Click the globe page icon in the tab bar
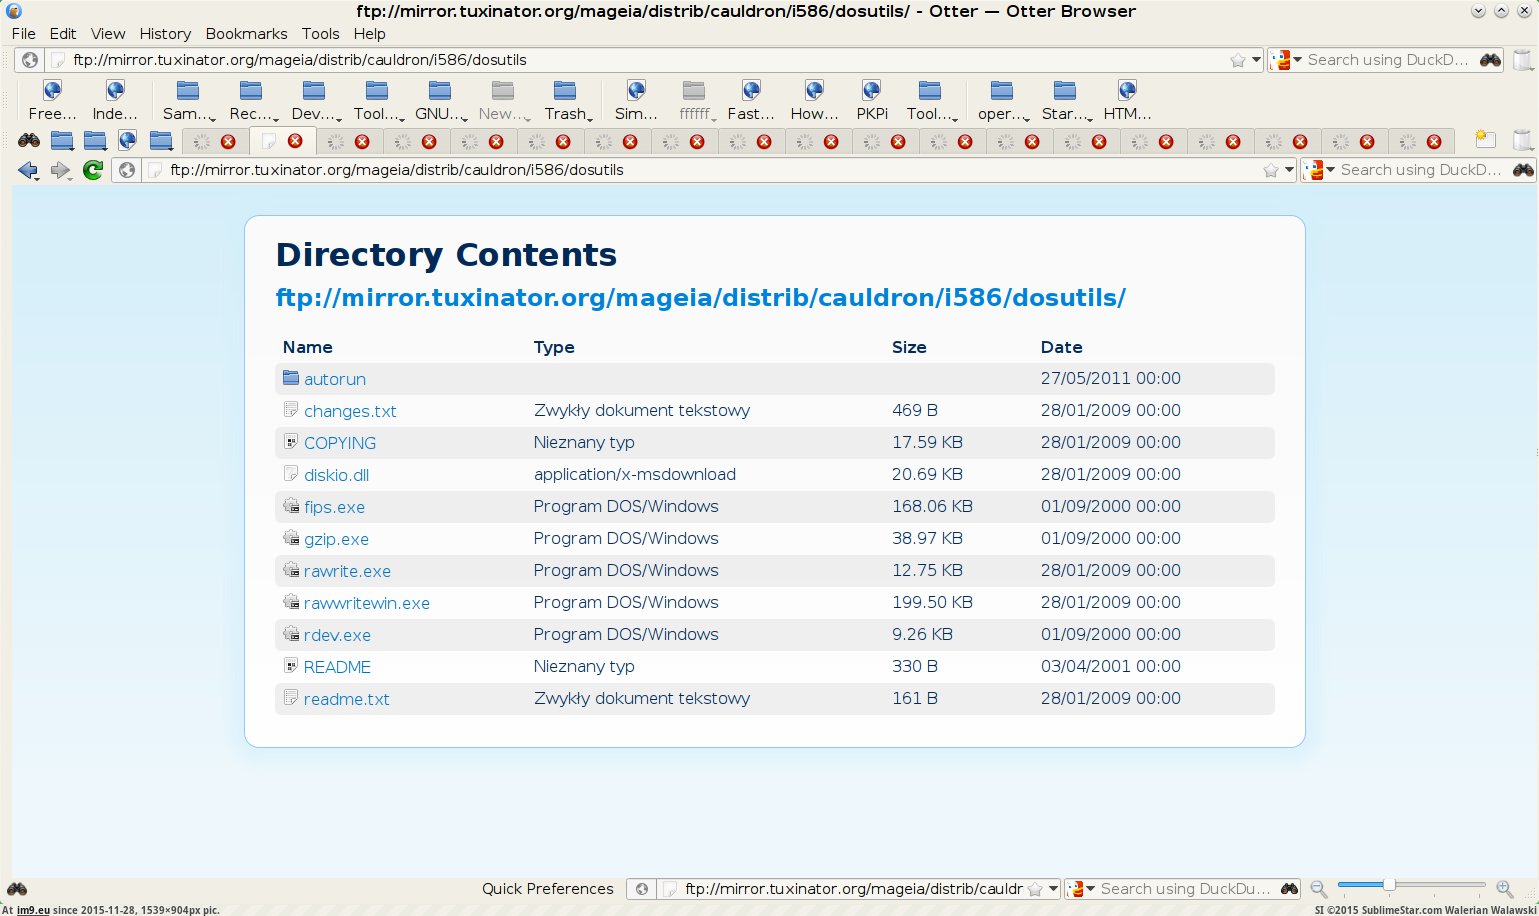 pyautogui.click(x=128, y=141)
